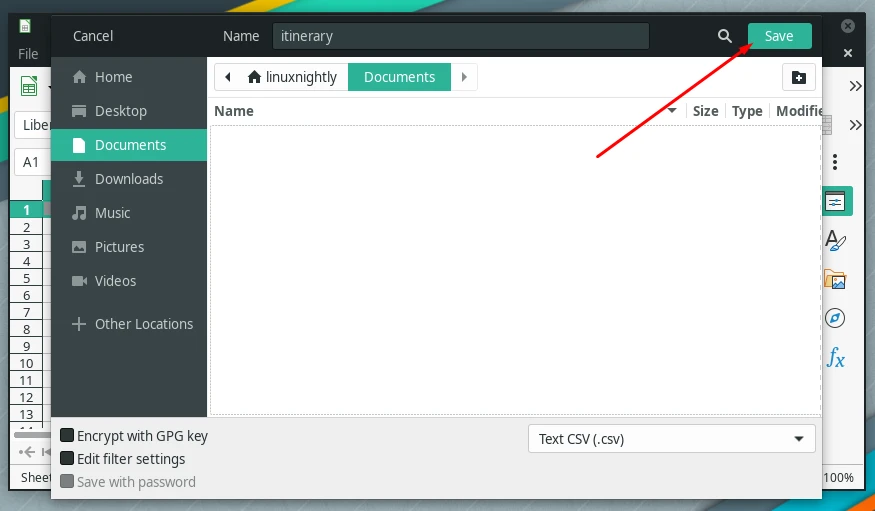The height and width of the screenshot is (511, 875).
Task: Open the Text CSV (.csv) file type dropdown
Action: coord(671,439)
